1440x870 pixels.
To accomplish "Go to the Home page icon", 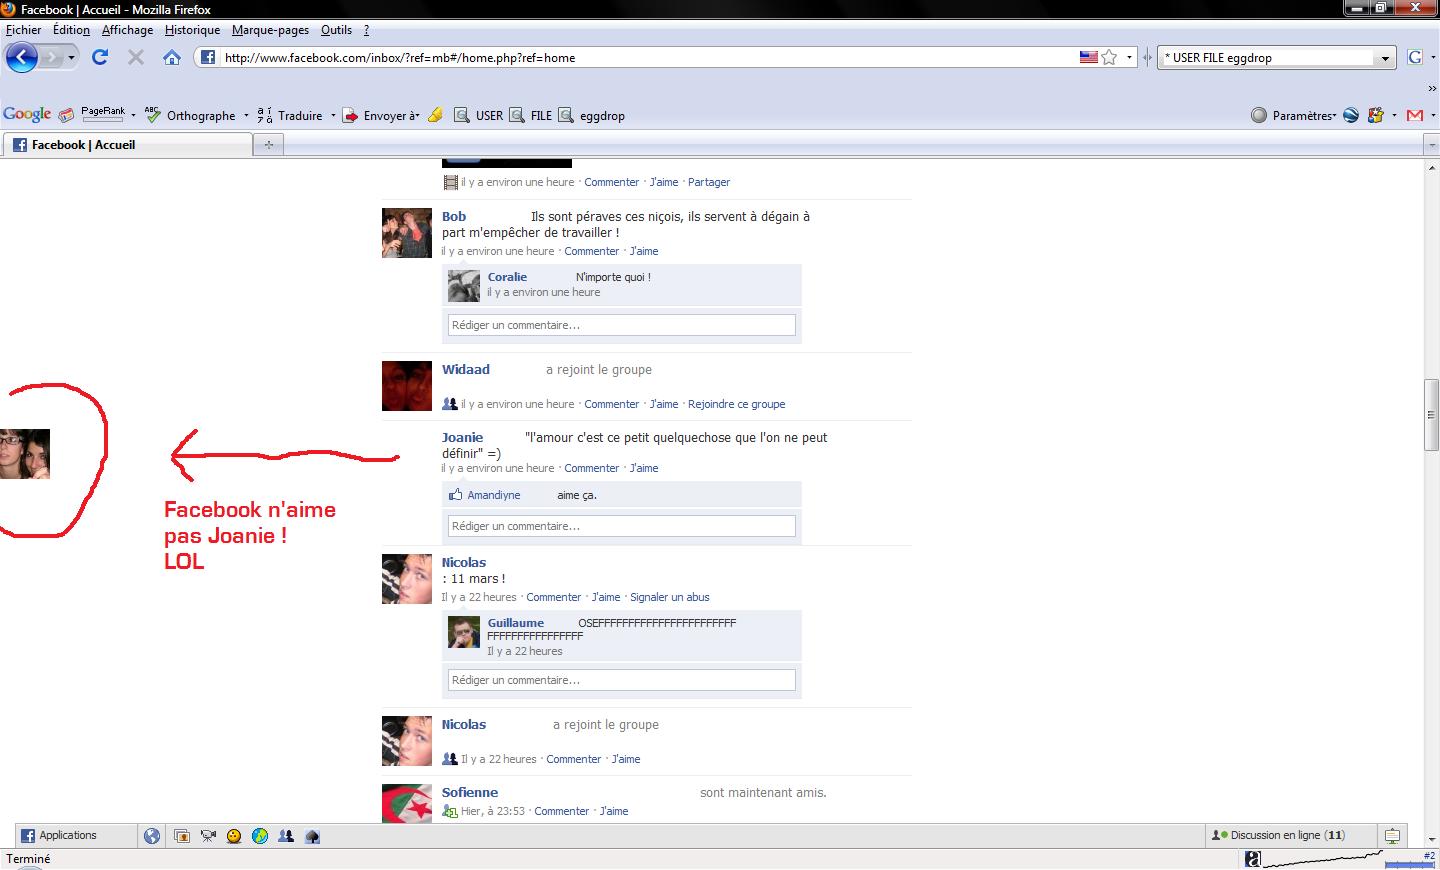I will [x=172, y=57].
